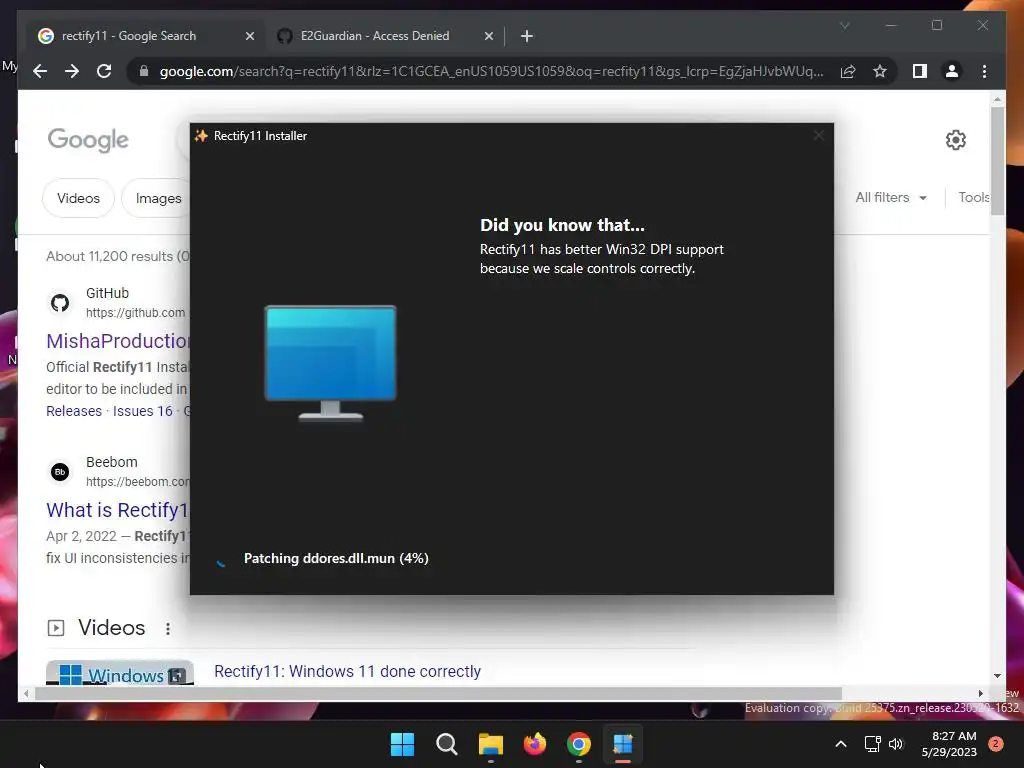
Task: Reload the Google search page
Action: click(104, 71)
